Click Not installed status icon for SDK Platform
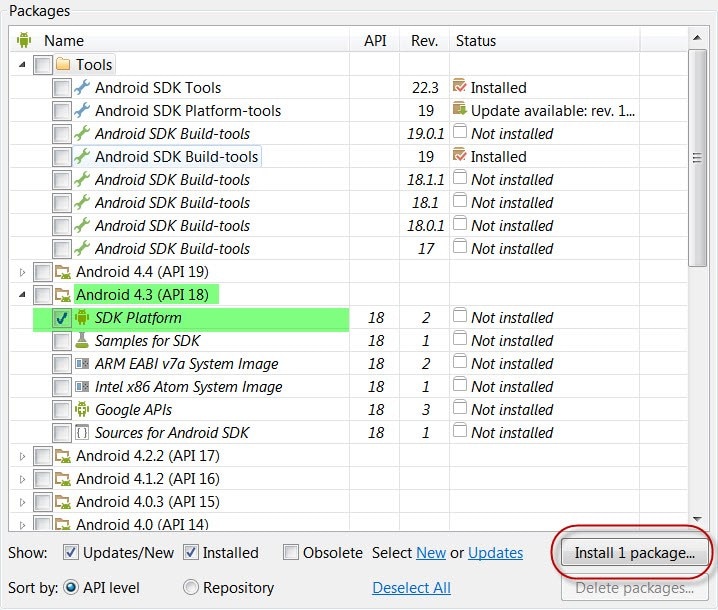Viewport: 718px width, 610px height. pyautogui.click(x=460, y=316)
